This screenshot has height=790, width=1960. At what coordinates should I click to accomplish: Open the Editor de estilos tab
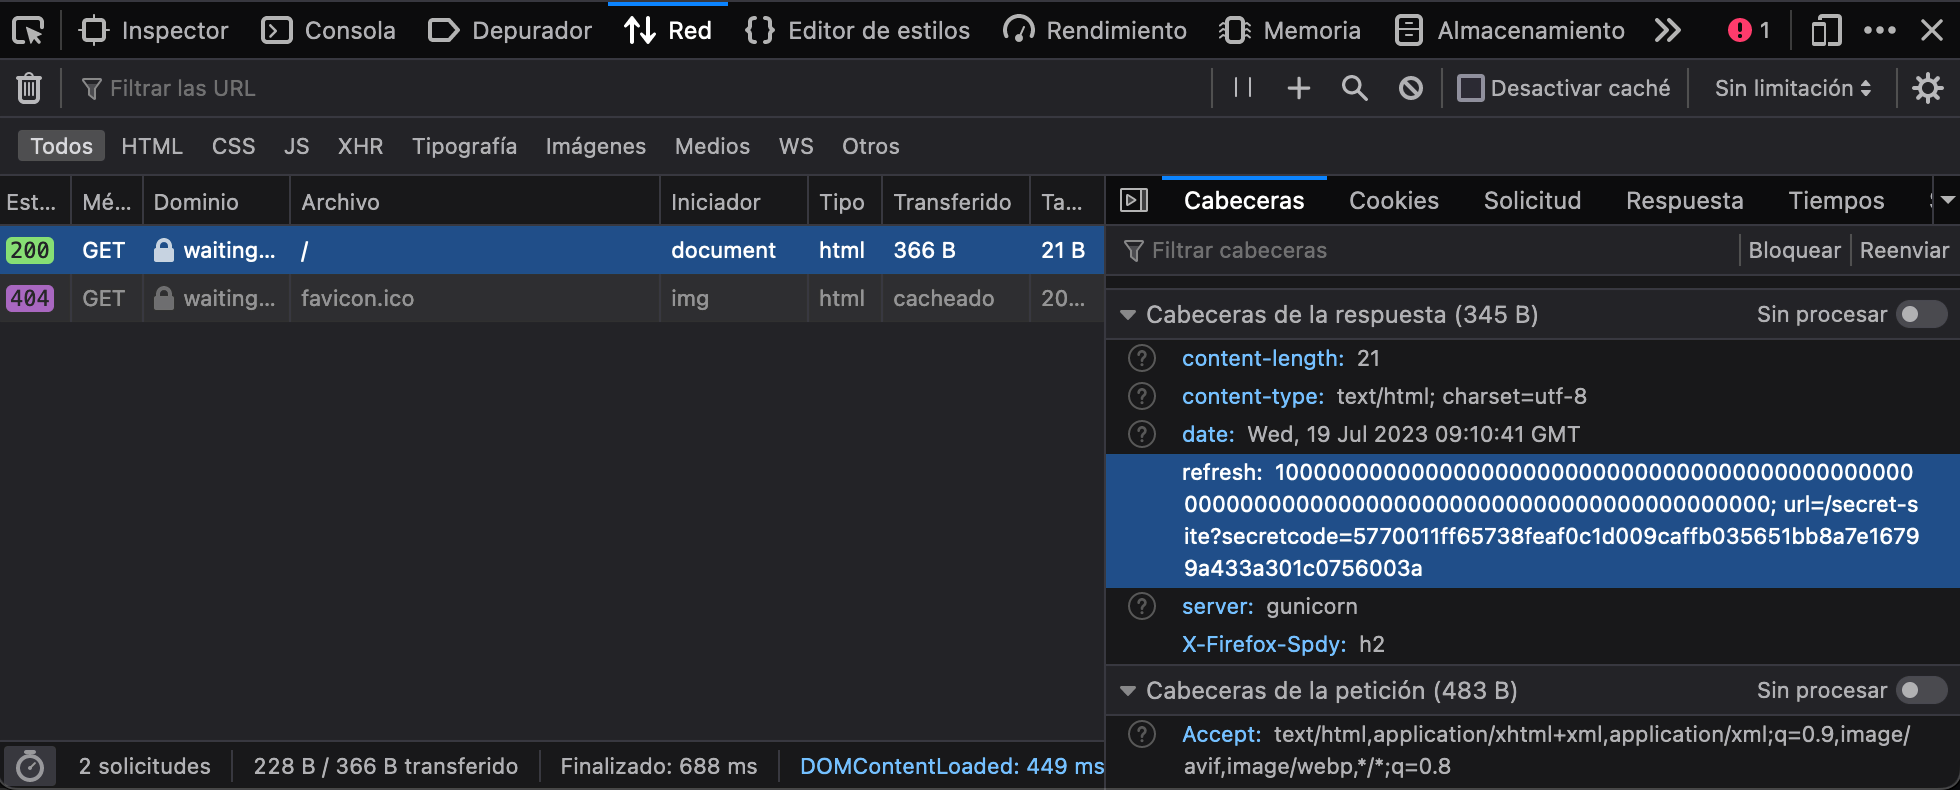coord(857,31)
